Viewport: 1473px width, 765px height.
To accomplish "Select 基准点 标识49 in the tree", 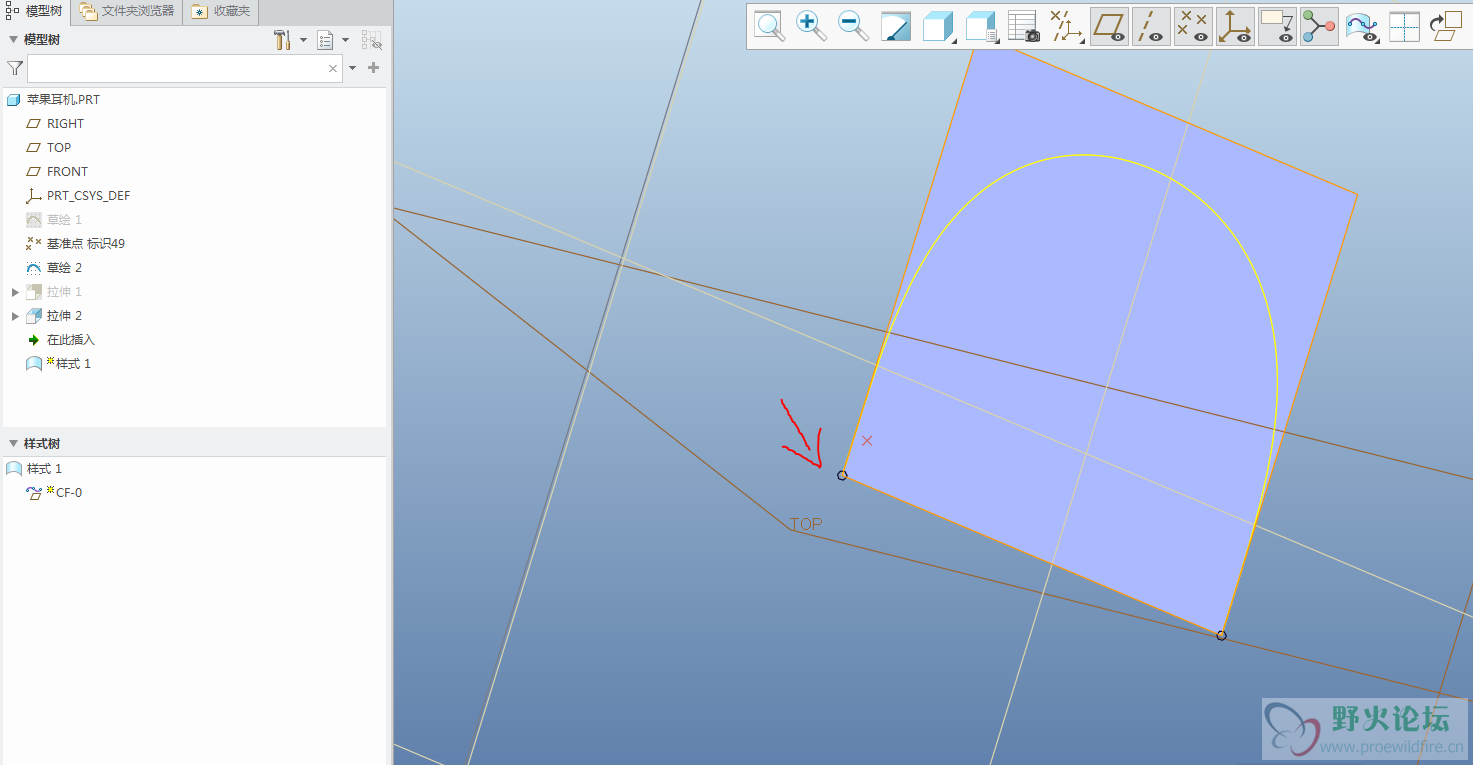I will (86, 244).
